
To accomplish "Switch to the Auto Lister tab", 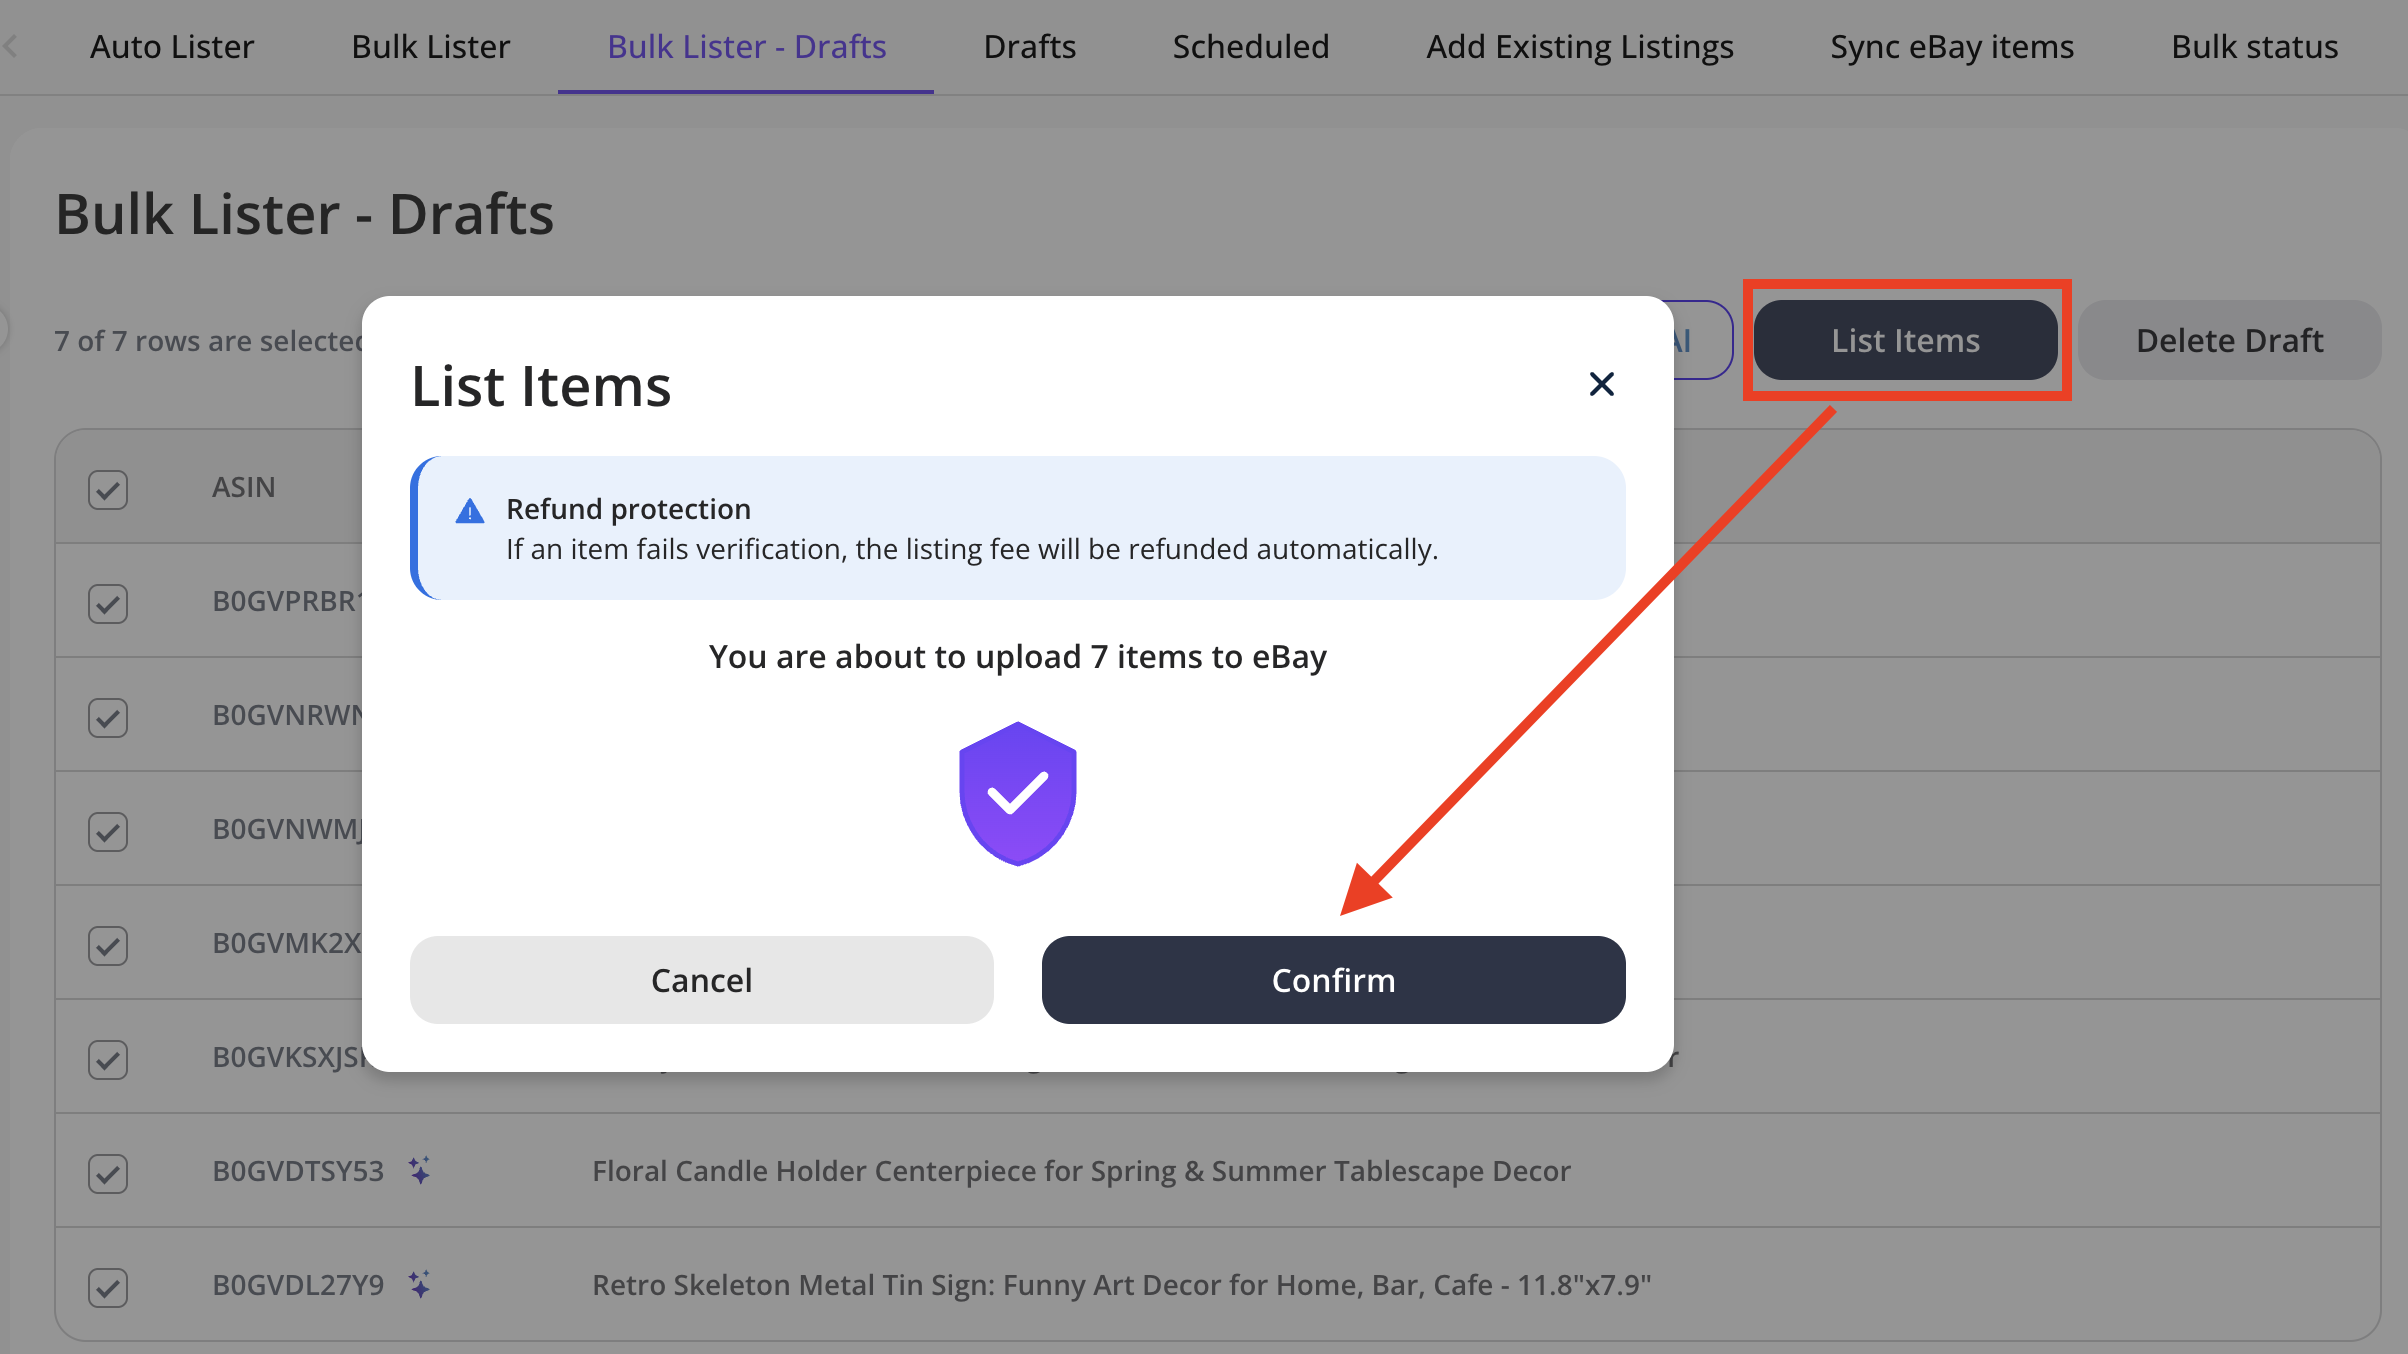I will [x=172, y=47].
